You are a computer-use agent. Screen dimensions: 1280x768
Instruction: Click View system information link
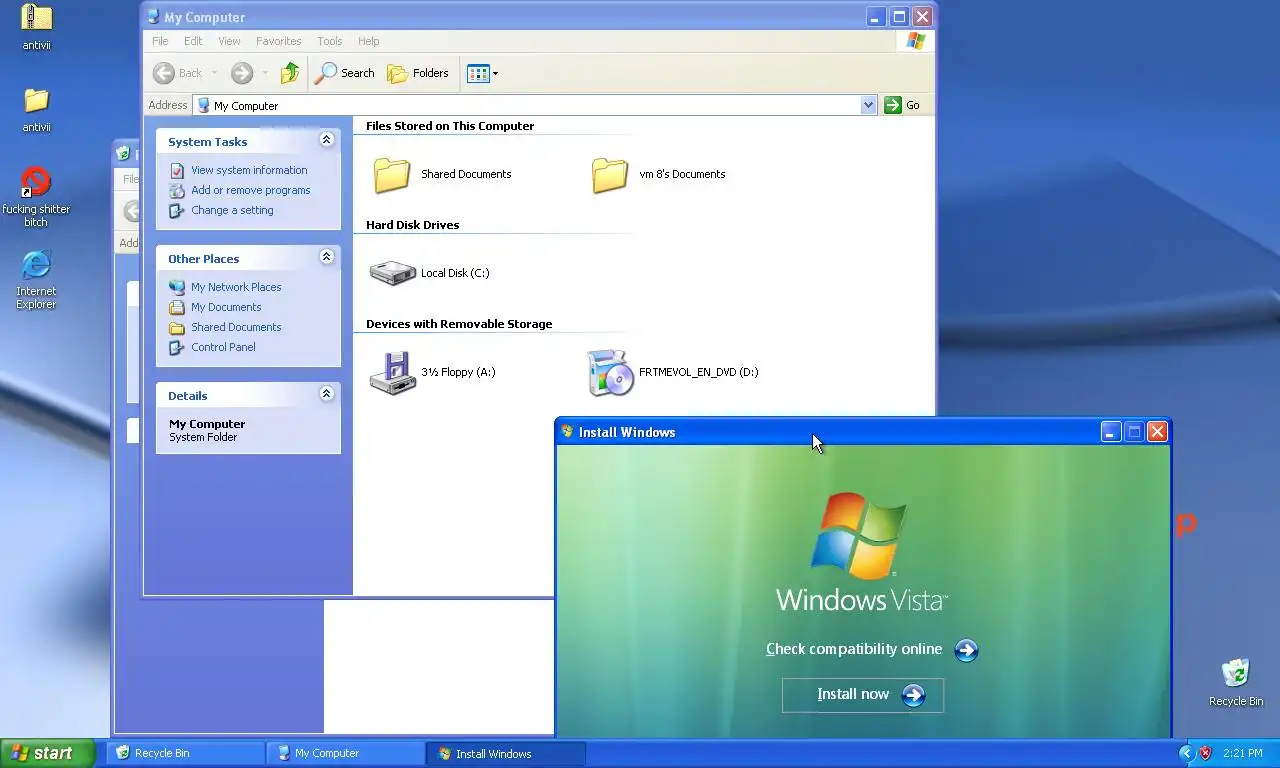pyautogui.click(x=249, y=170)
